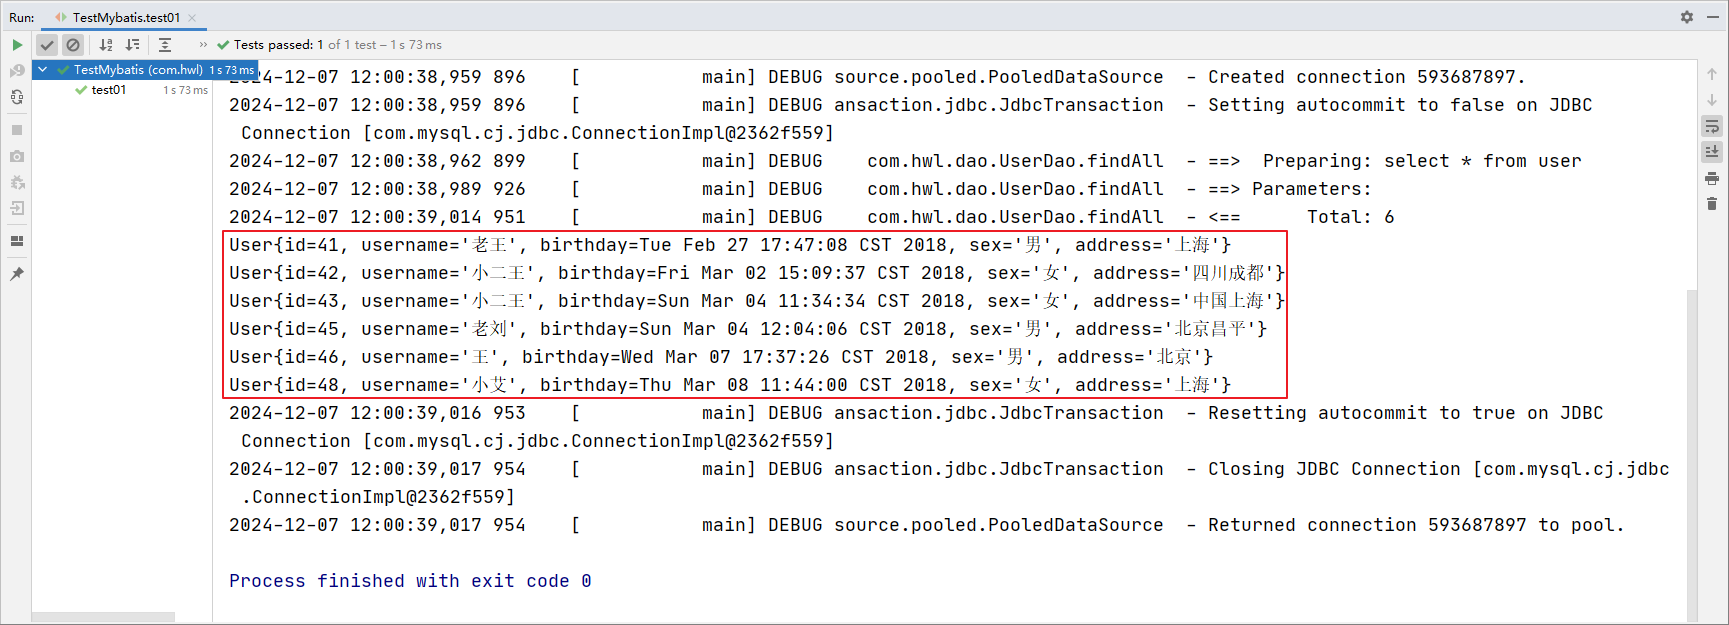Viewport: 1729px width, 625px height.
Task: Toggle Show Ignored tests button
Action: coord(73,45)
